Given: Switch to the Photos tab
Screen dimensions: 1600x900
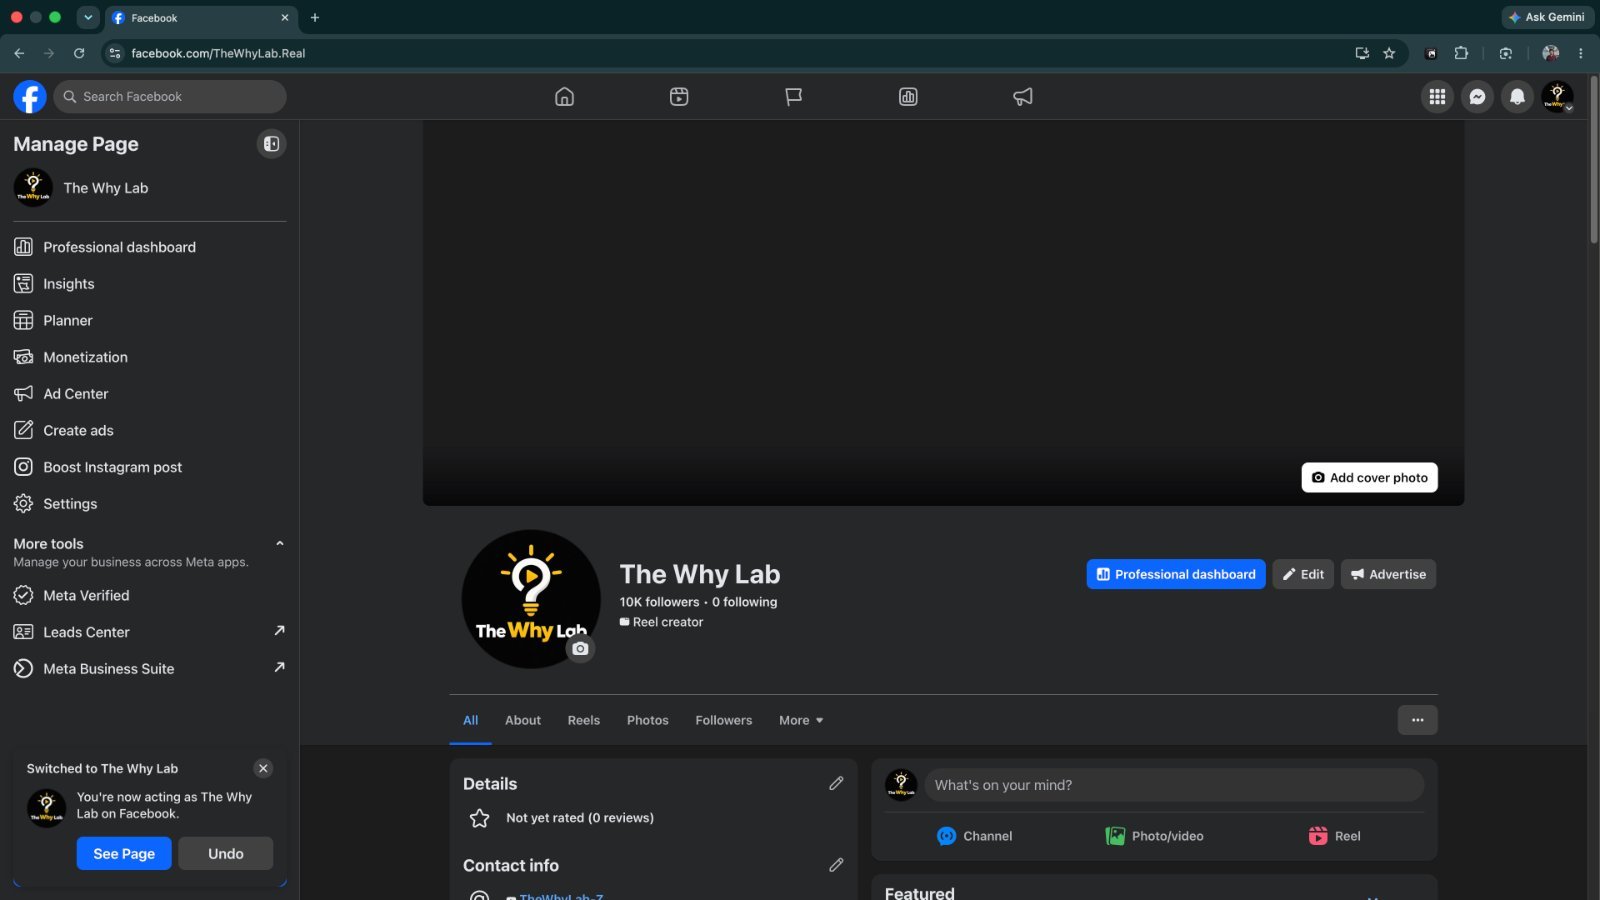Looking at the screenshot, I should coord(648,720).
